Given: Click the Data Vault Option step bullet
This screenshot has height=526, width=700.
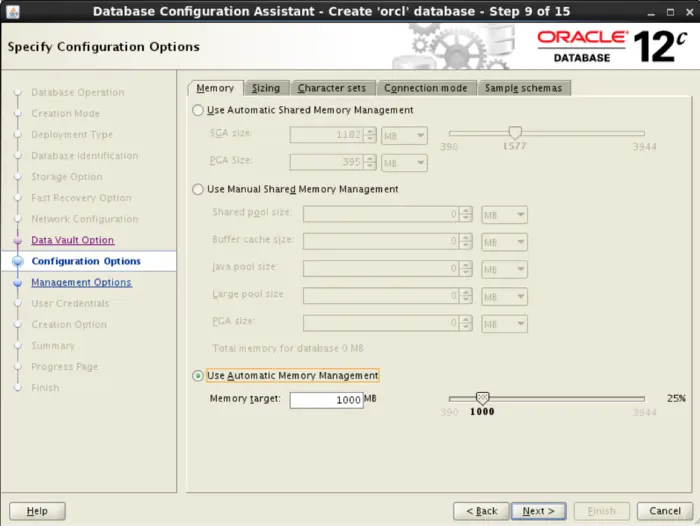Looking at the screenshot, I should (18, 240).
